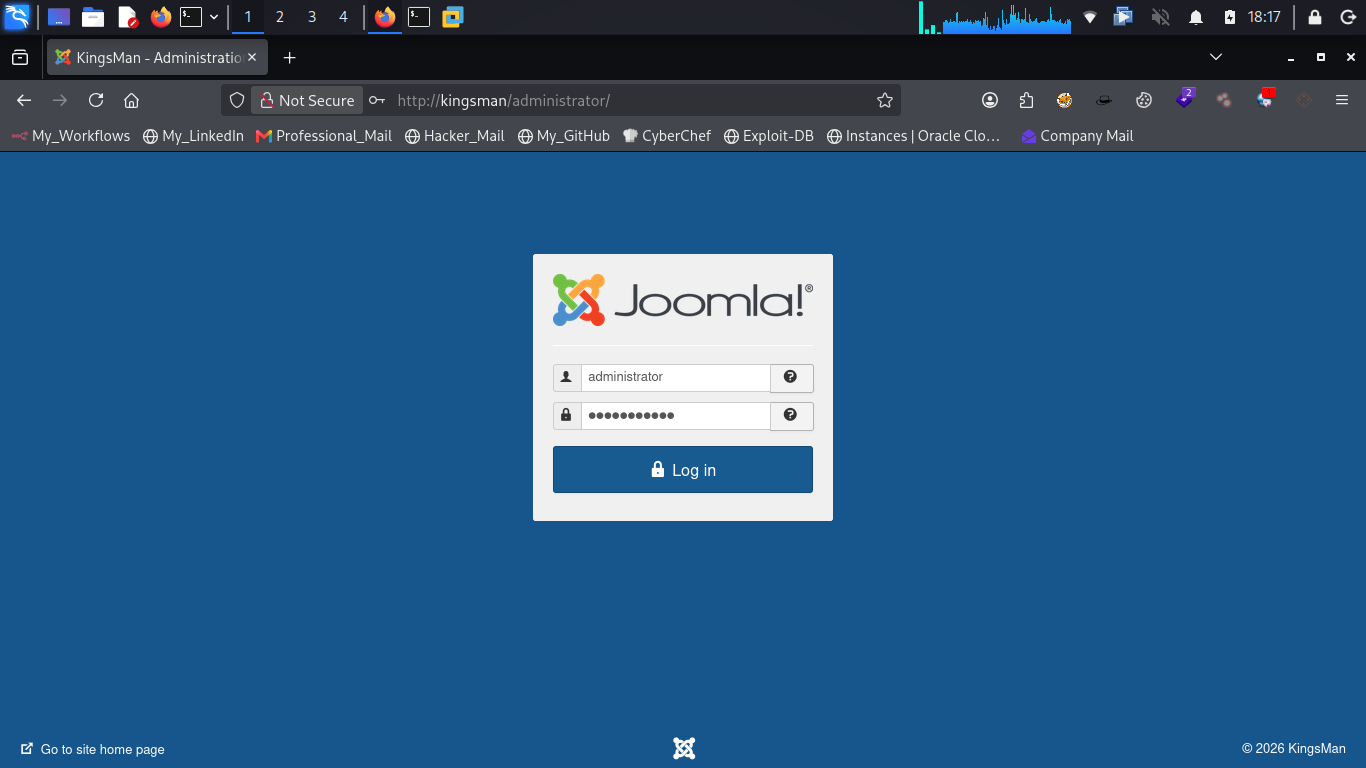The height and width of the screenshot is (768, 1366).
Task: Open the tracking protection shield
Action: pos(237,100)
